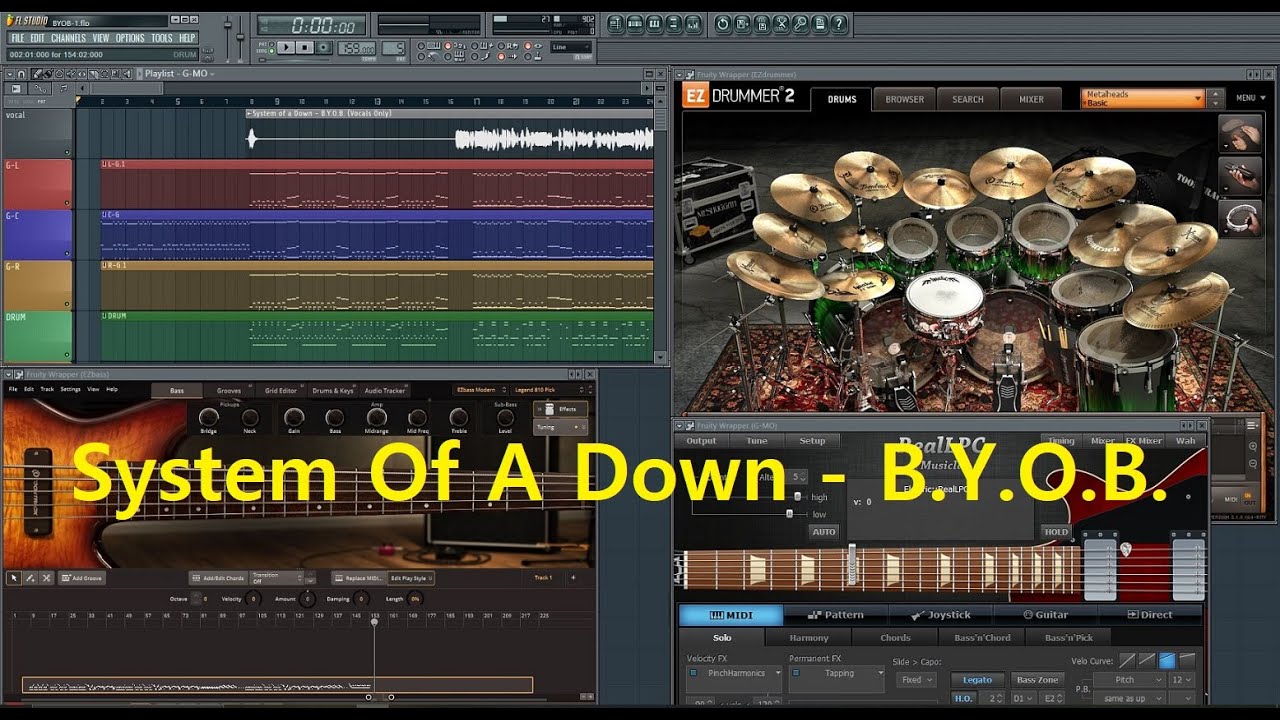Open the playlist view from FL toolbar

[x=615, y=24]
